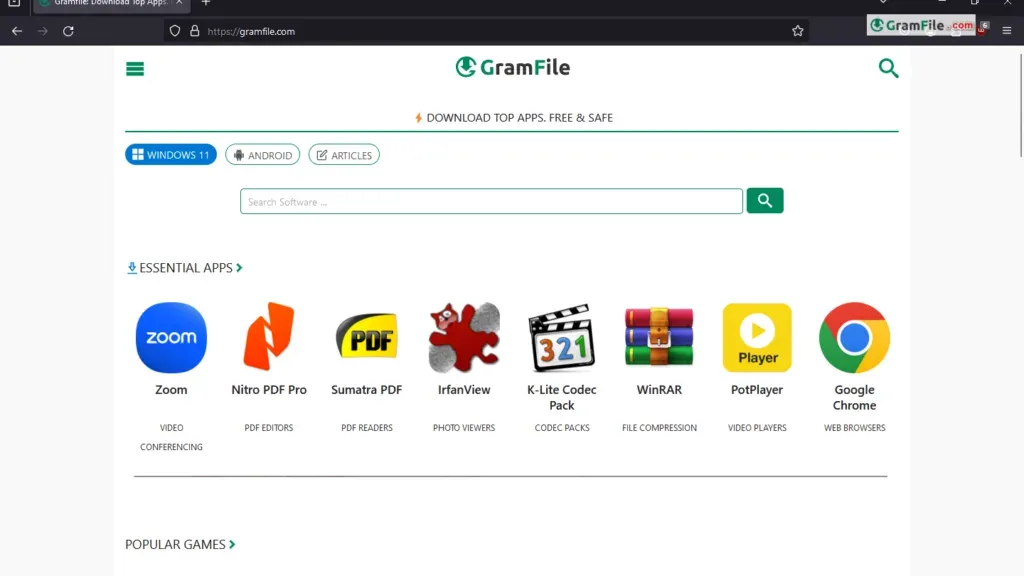Viewport: 1024px width, 576px height.
Task: Focus the Search Software input field
Action: (491, 202)
